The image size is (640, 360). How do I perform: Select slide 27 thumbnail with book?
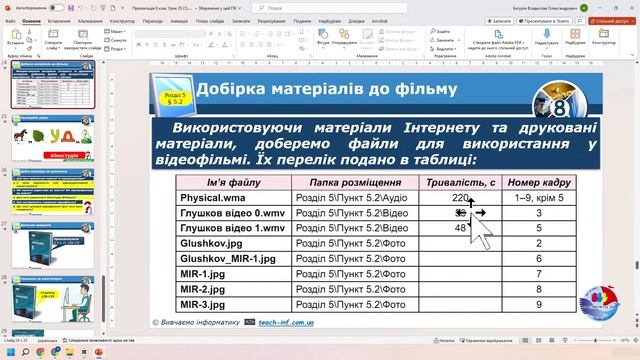point(53,246)
